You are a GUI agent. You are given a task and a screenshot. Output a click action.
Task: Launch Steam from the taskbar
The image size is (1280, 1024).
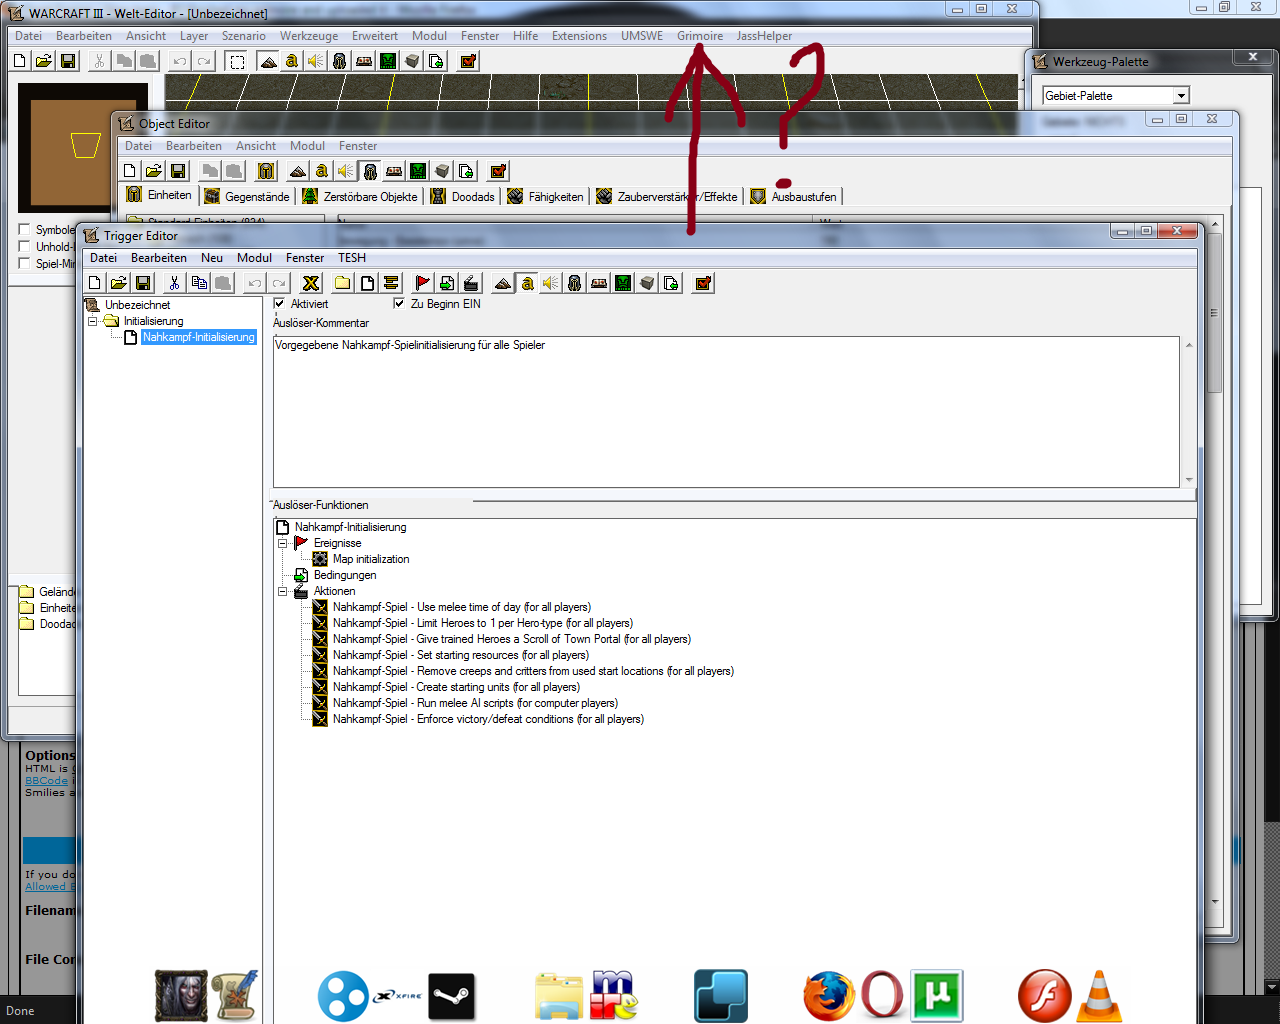coord(452,996)
